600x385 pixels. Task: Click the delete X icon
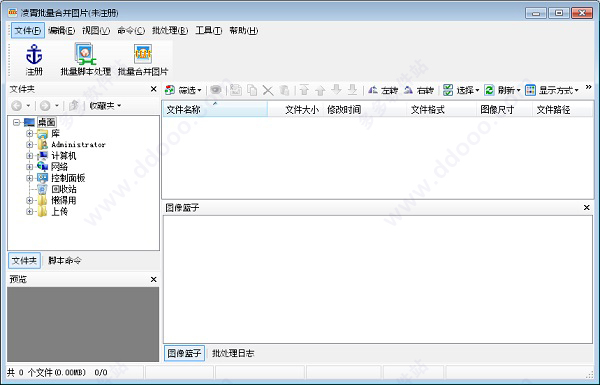(268, 91)
